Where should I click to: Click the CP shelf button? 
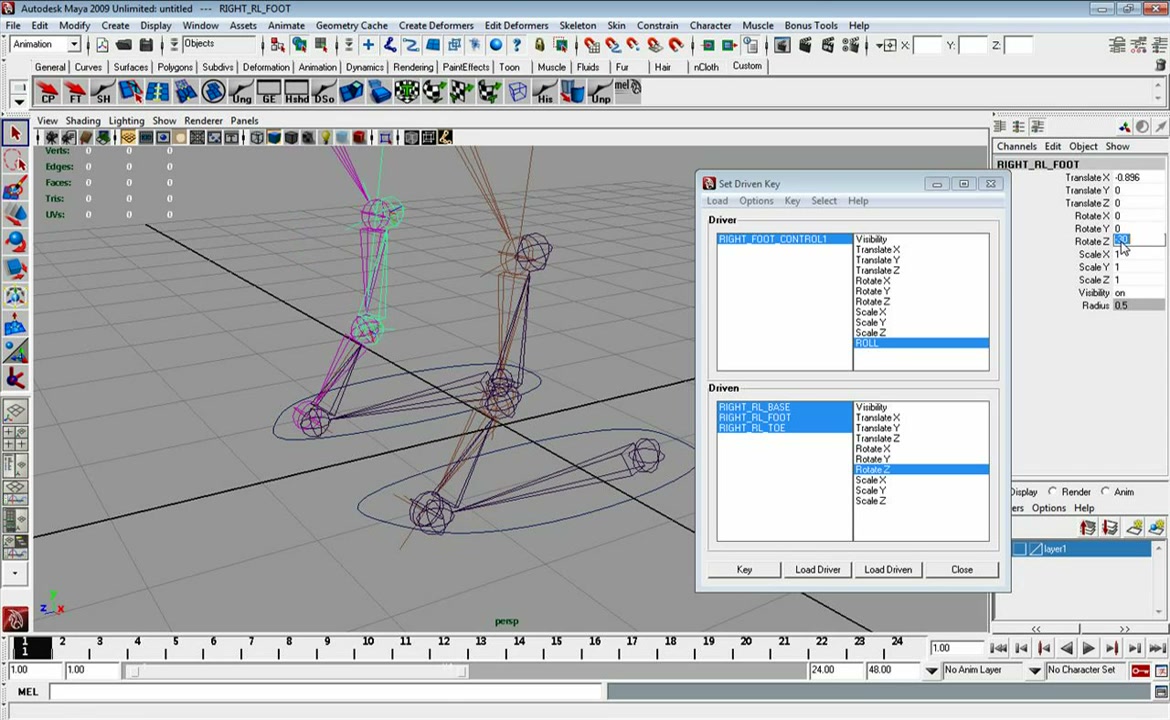pos(48,92)
